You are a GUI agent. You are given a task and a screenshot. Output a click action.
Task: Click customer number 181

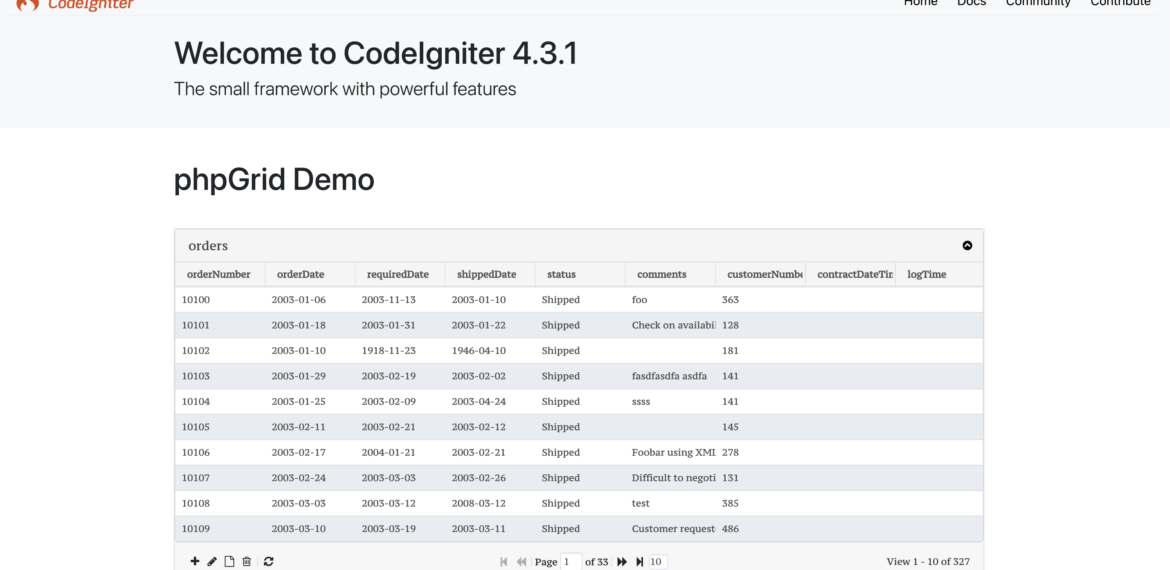(x=731, y=351)
